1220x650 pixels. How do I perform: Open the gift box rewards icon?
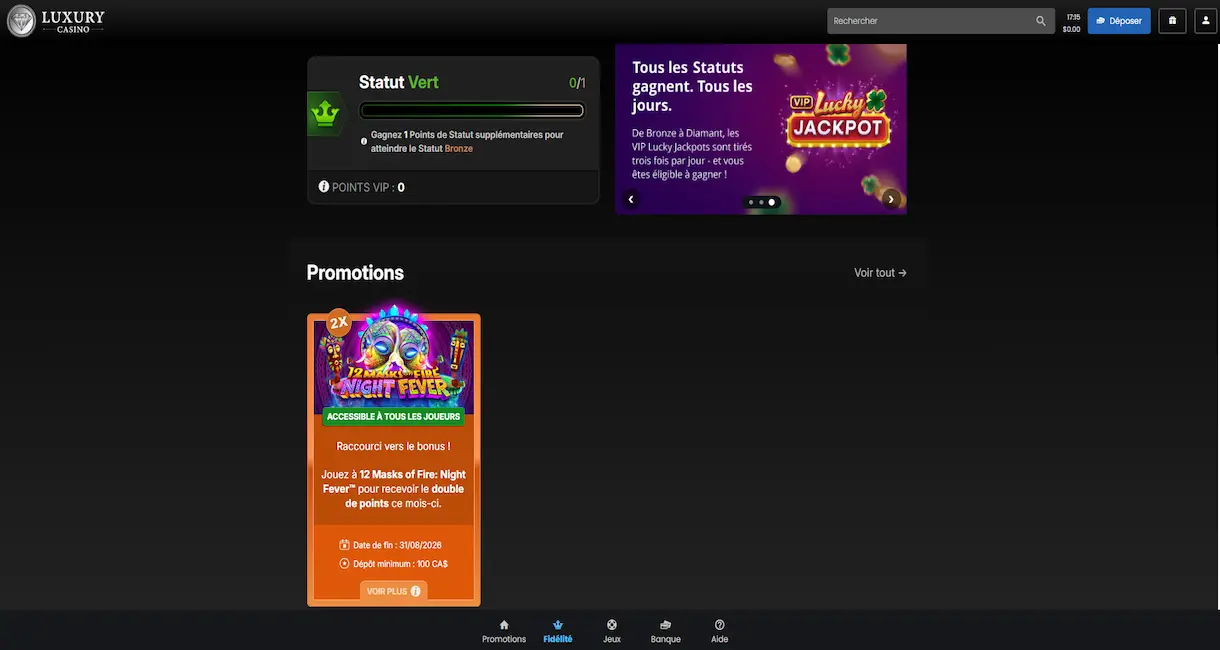pos(1172,21)
